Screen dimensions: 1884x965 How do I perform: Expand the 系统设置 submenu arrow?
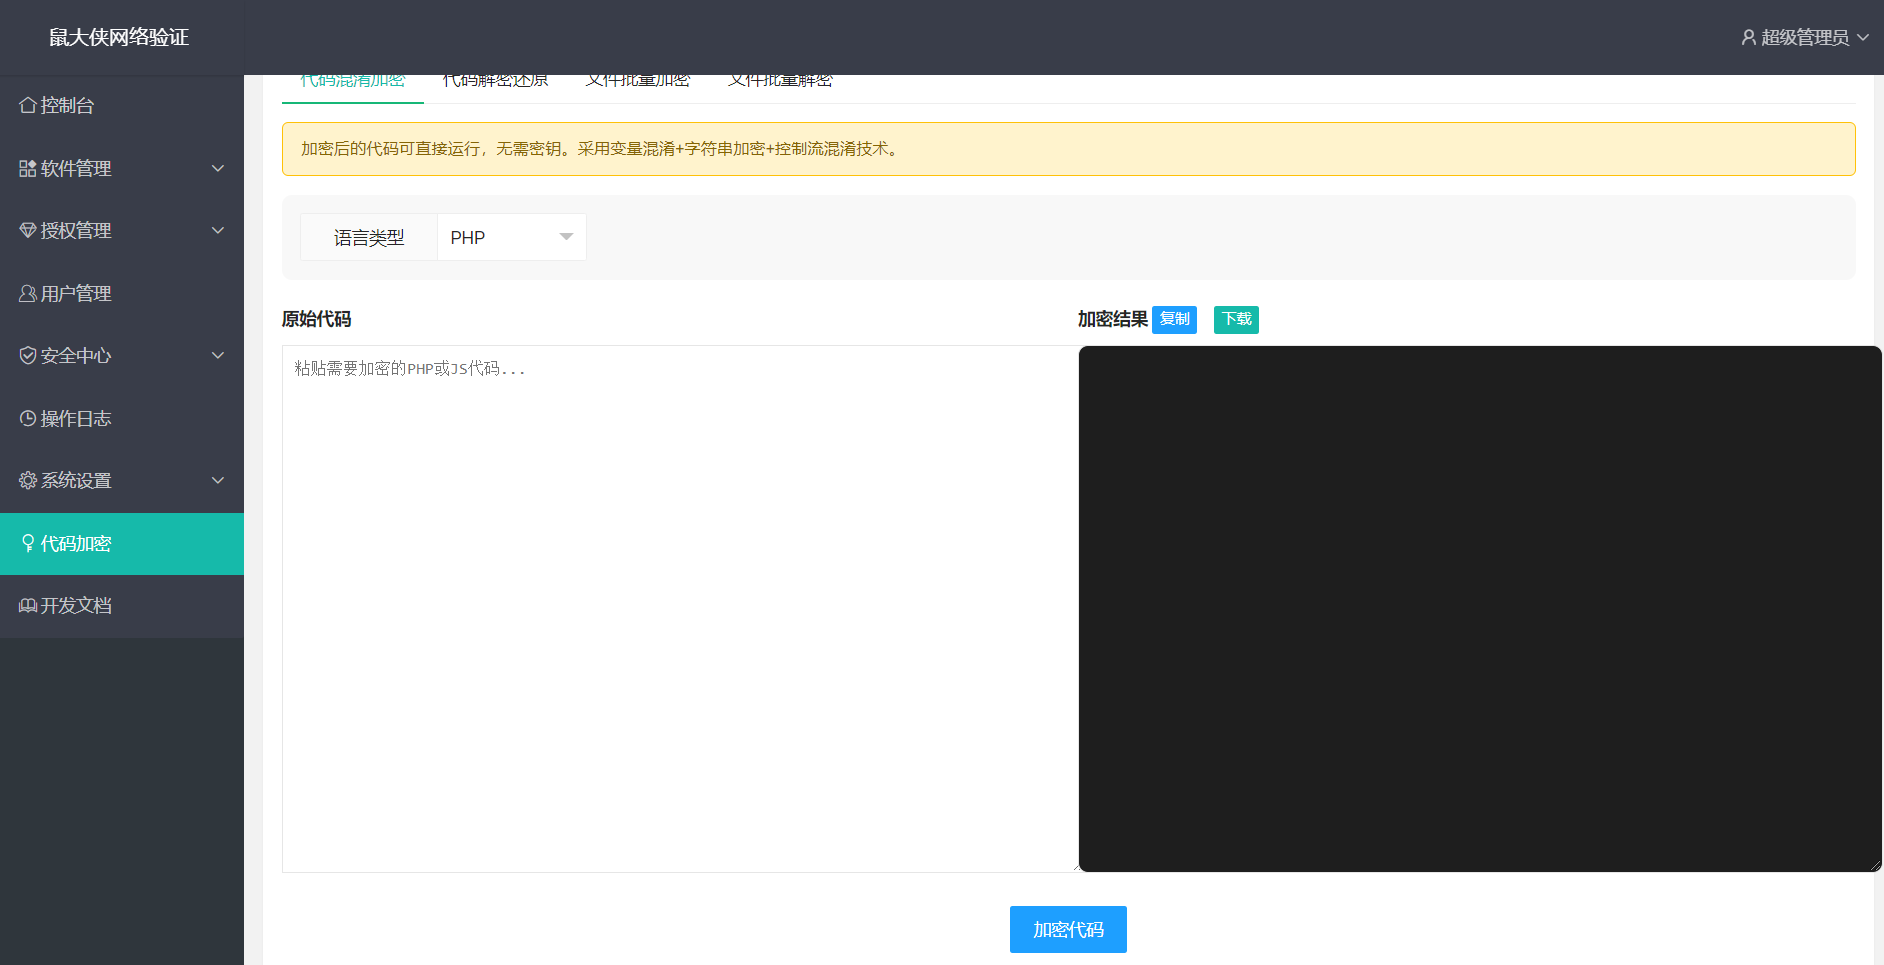coord(218,480)
